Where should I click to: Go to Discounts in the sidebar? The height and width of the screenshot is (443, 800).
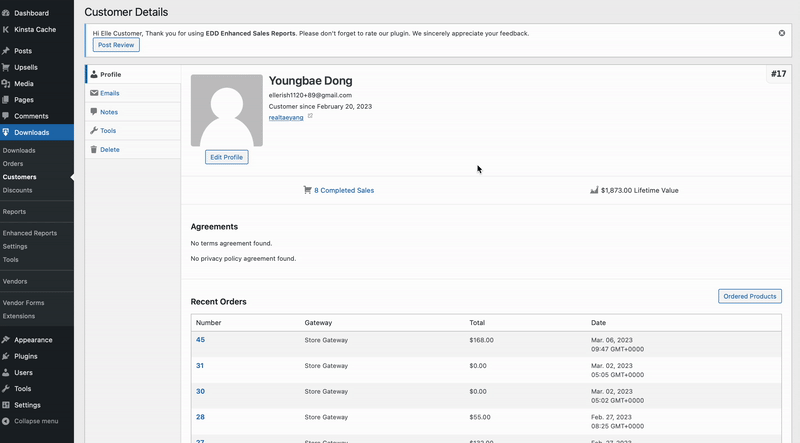pos(17,190)
